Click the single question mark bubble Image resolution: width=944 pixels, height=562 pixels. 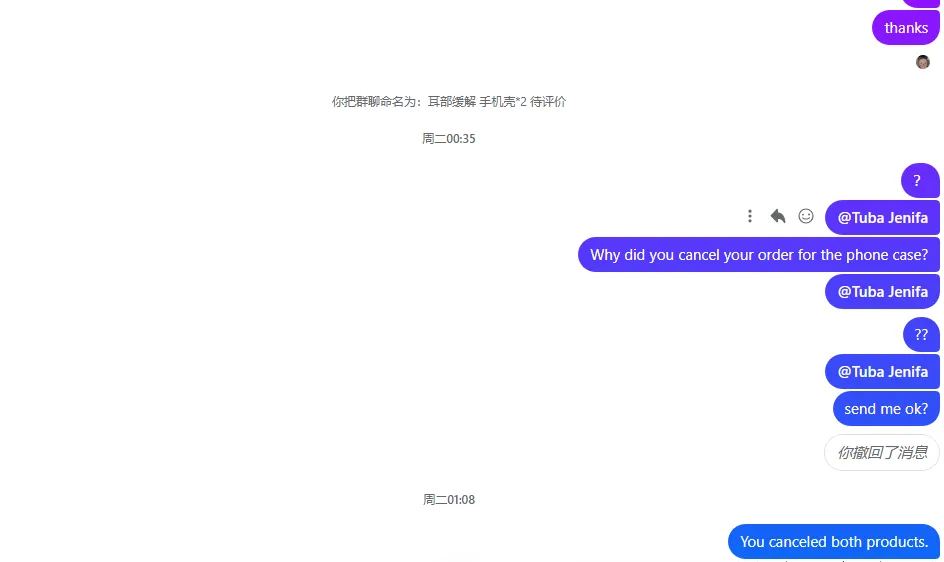coord(920,181)
